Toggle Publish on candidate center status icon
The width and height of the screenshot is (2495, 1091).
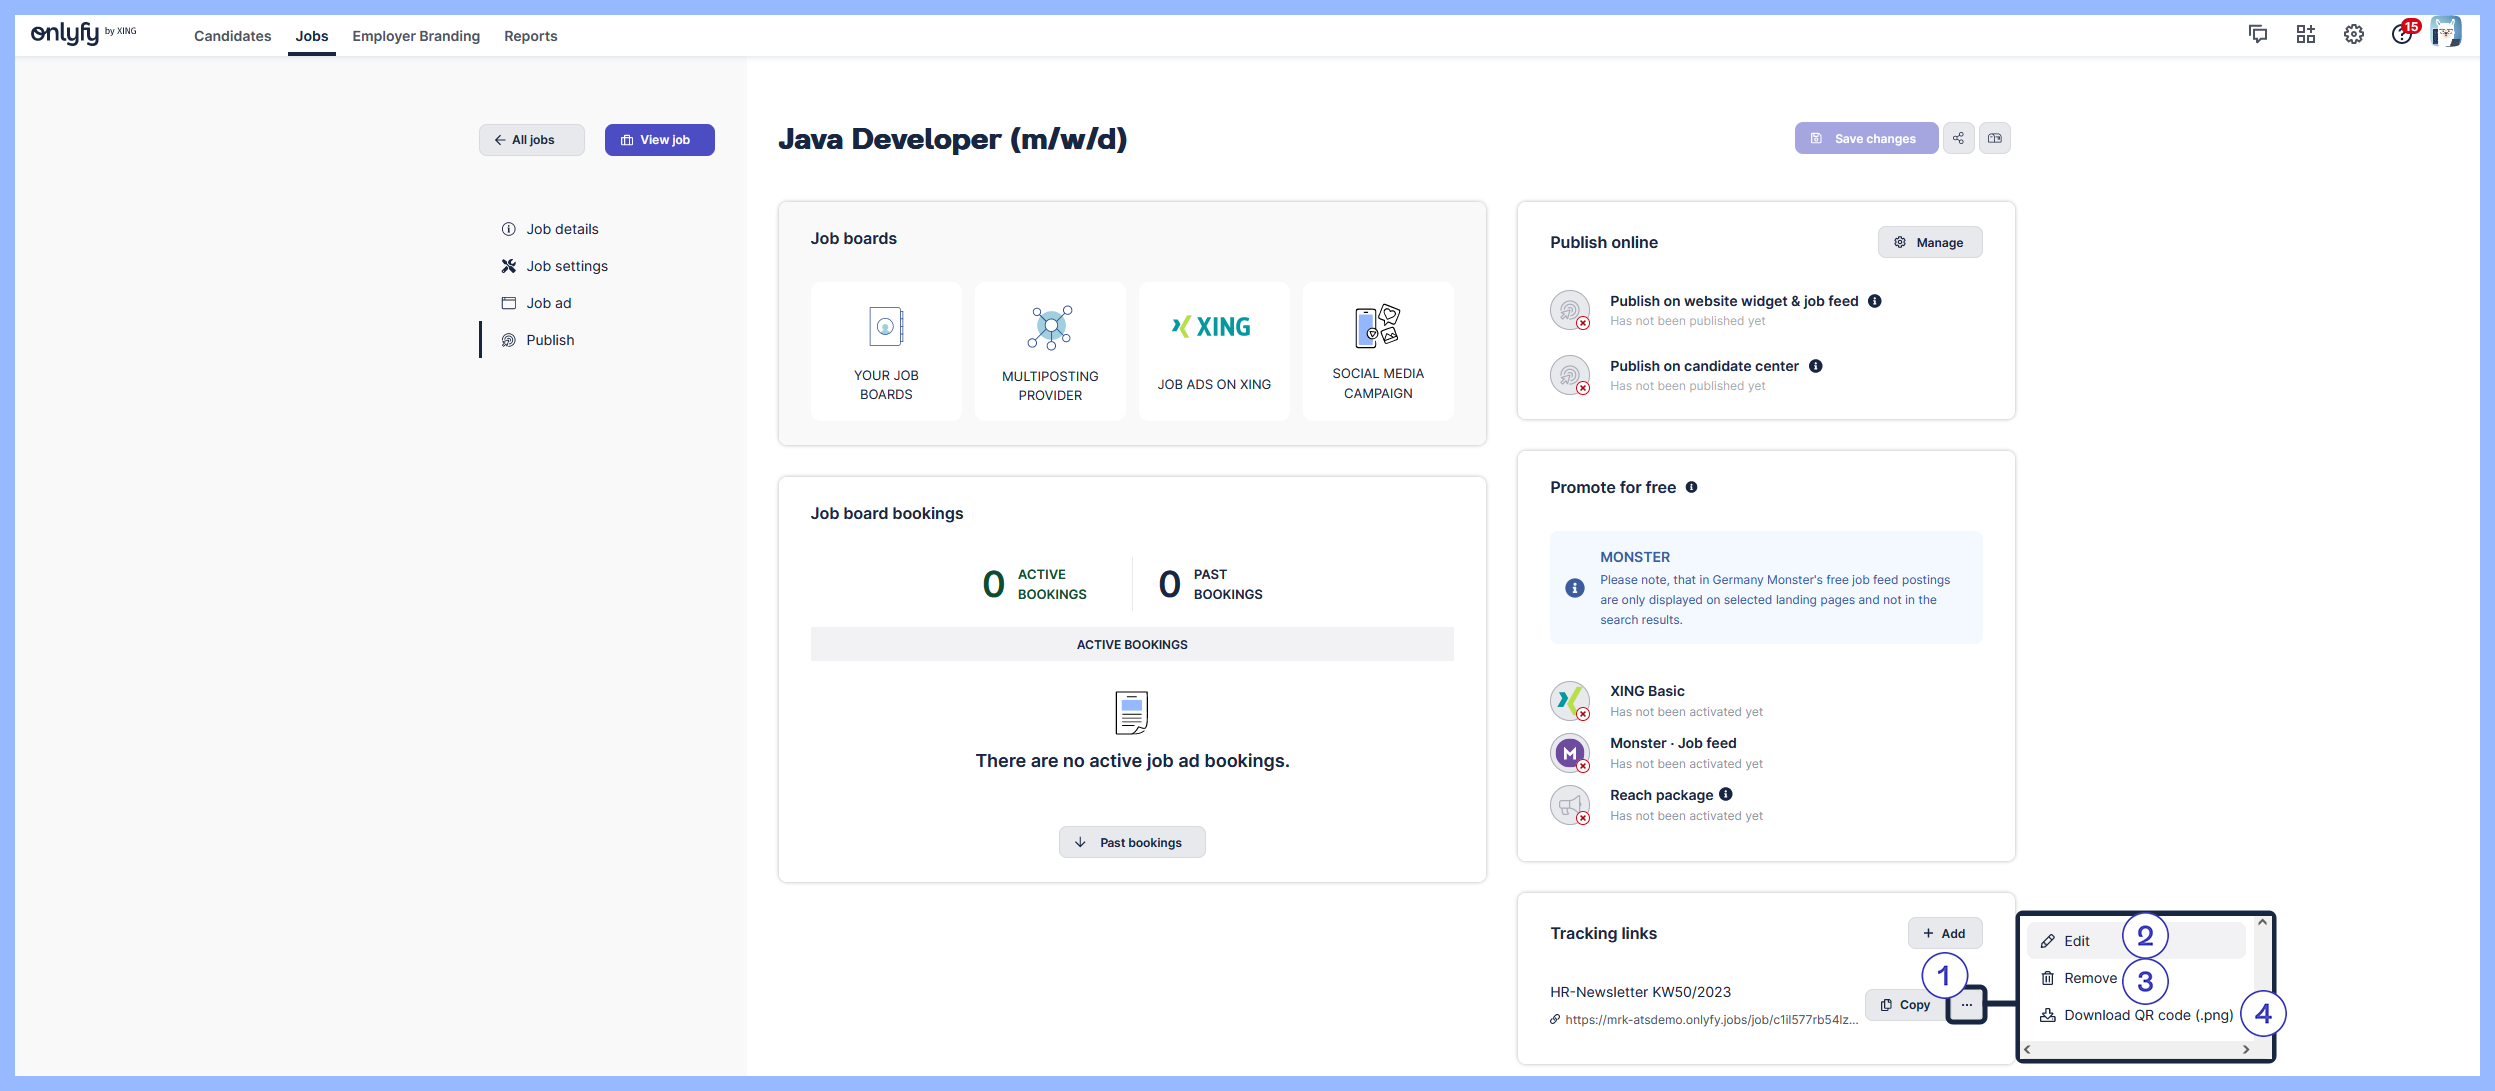[1569, 375]
